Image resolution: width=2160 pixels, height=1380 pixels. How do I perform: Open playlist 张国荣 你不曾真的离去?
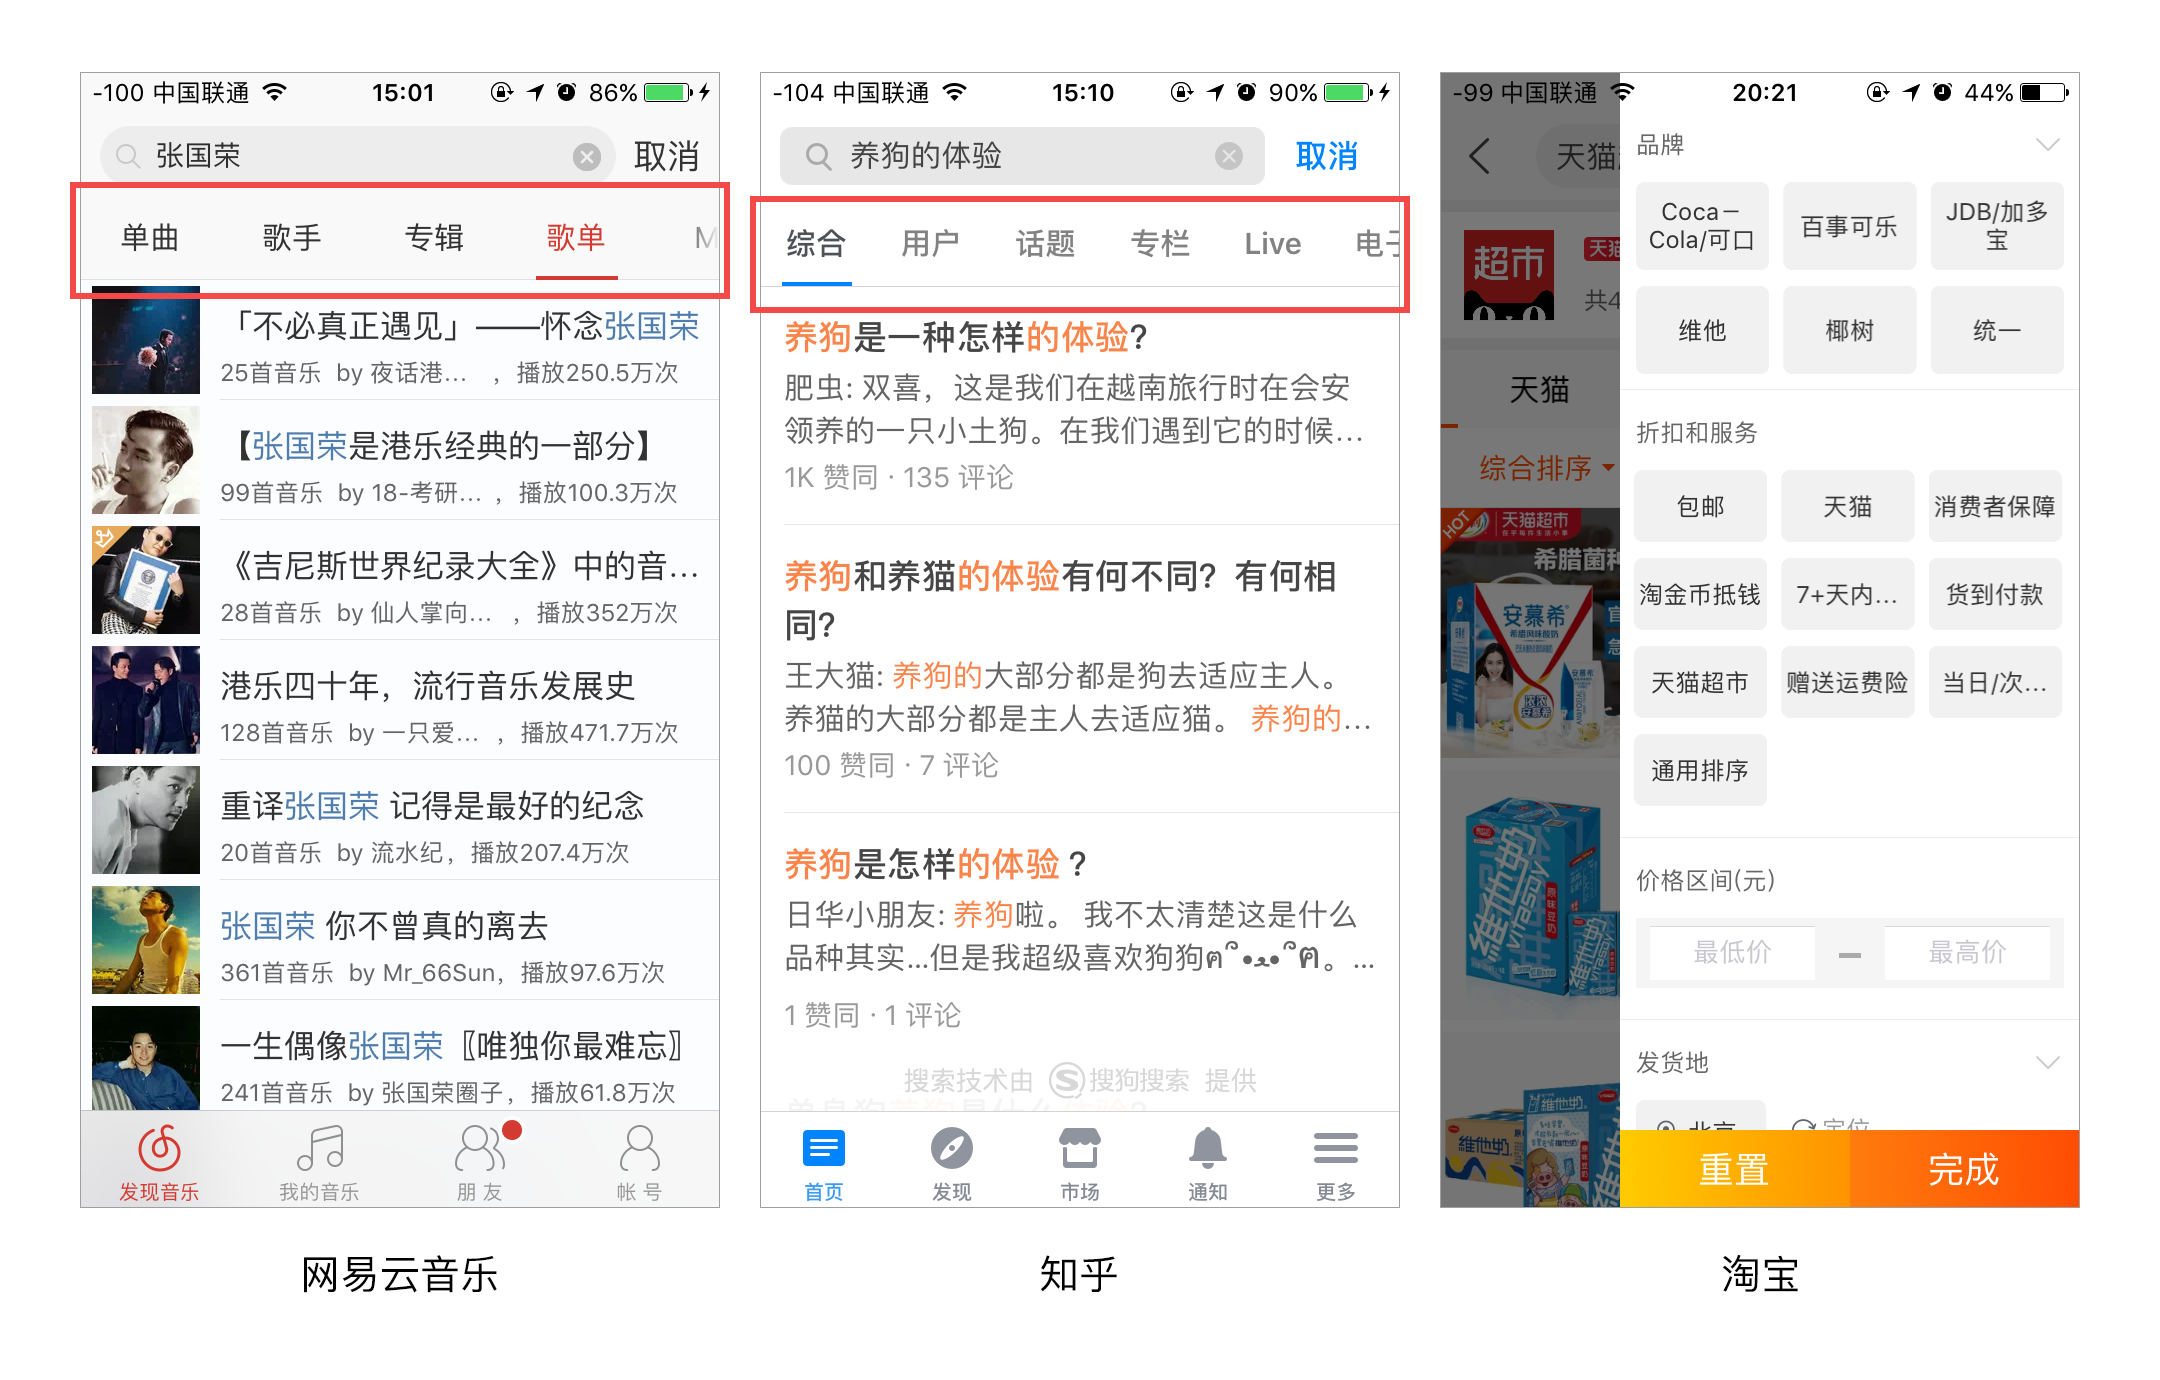[400, 940]
